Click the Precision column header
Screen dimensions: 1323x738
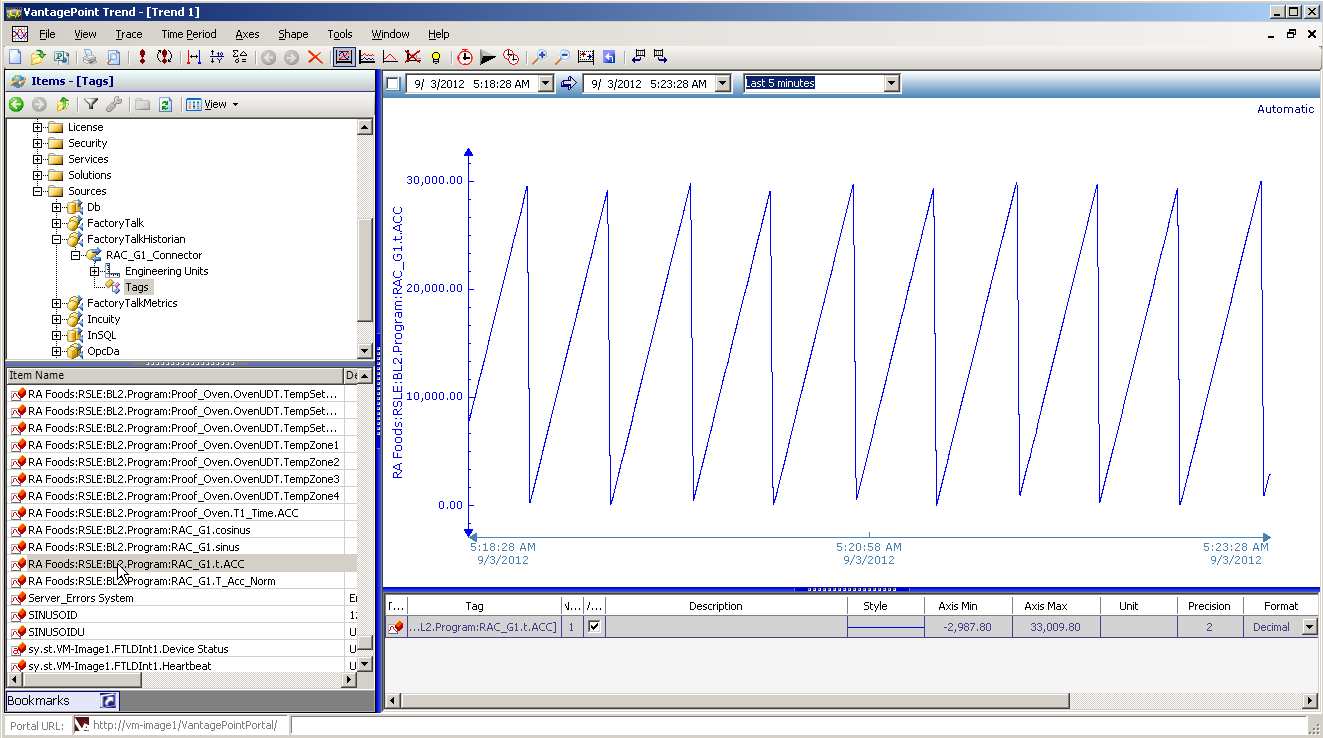(1209, 606)
